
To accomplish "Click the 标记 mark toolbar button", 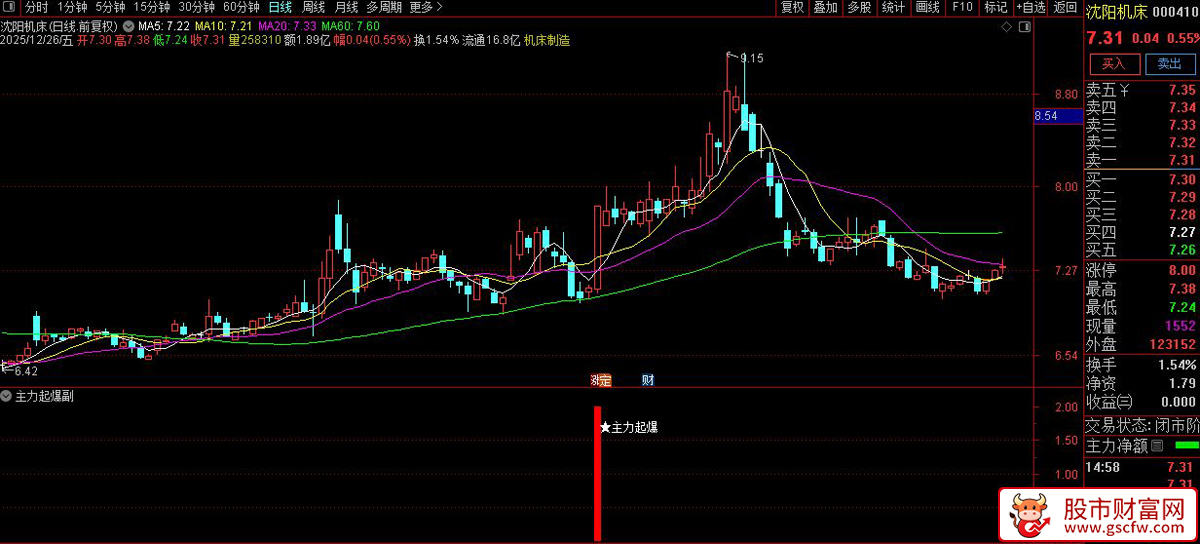I will point(995,7).
